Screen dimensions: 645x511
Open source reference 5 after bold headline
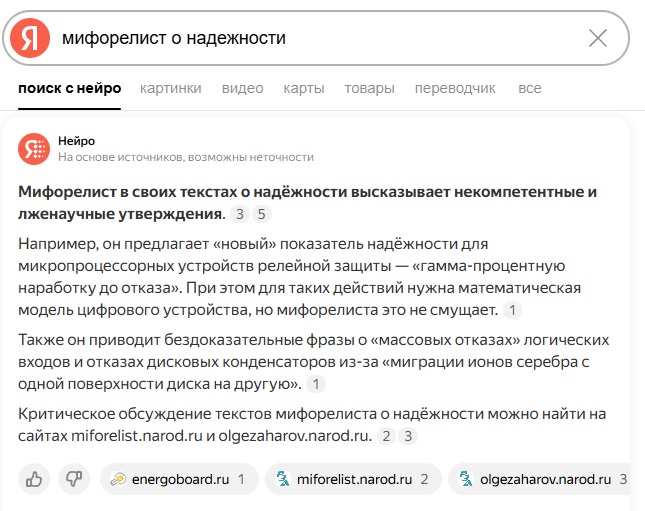(262, 214)
